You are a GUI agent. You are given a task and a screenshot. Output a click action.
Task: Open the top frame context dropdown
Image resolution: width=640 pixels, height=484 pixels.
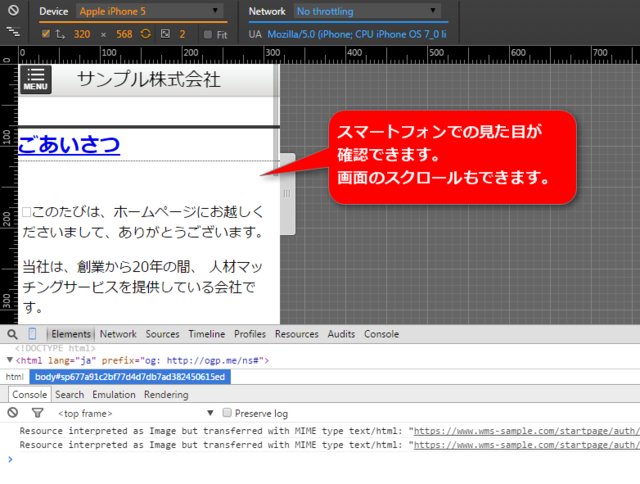(x=135, y=413)
